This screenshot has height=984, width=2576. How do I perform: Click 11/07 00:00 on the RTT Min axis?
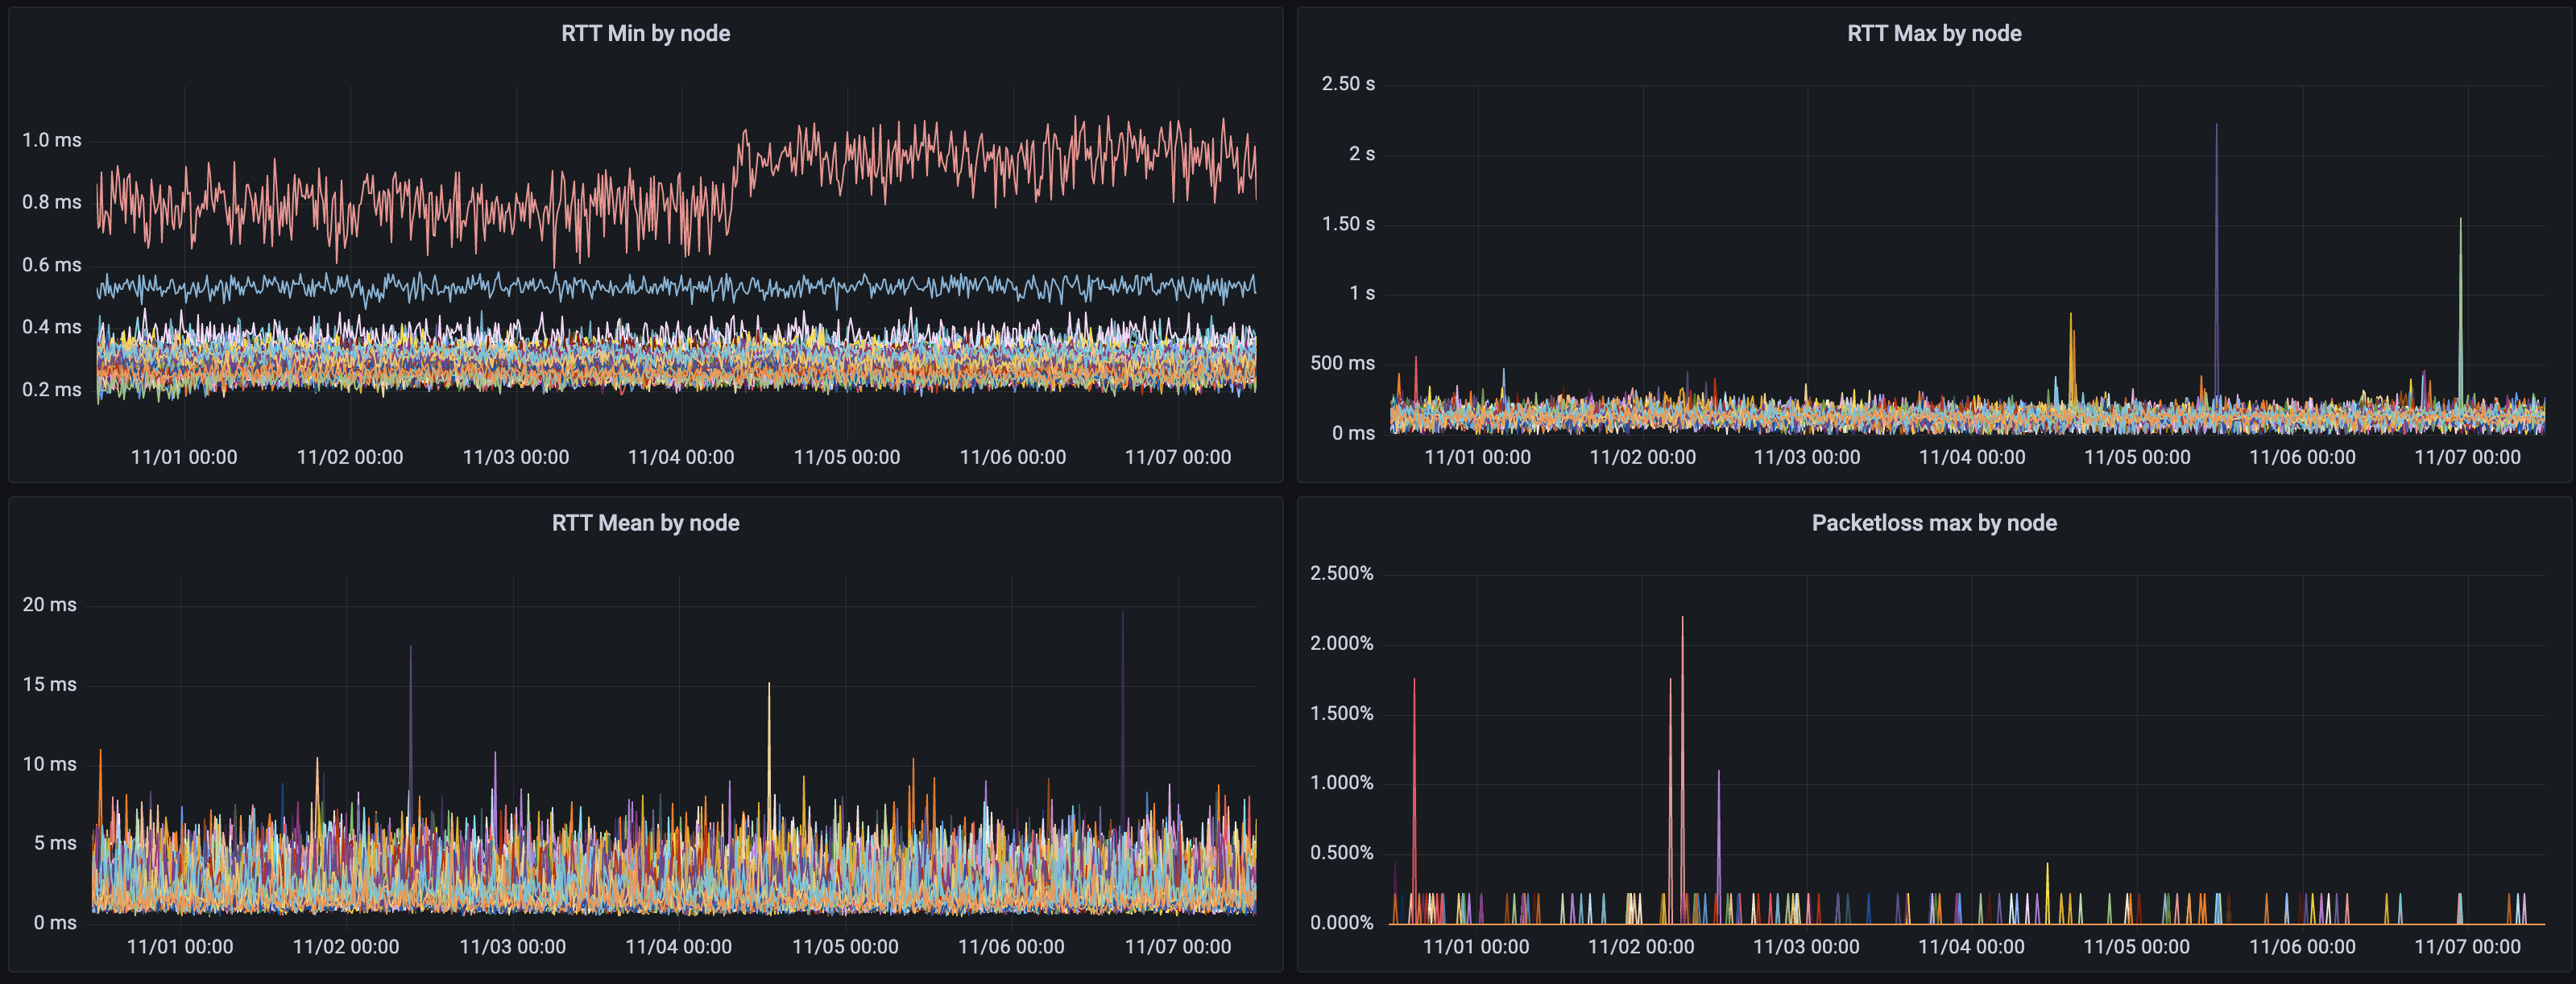(1178, 457)
